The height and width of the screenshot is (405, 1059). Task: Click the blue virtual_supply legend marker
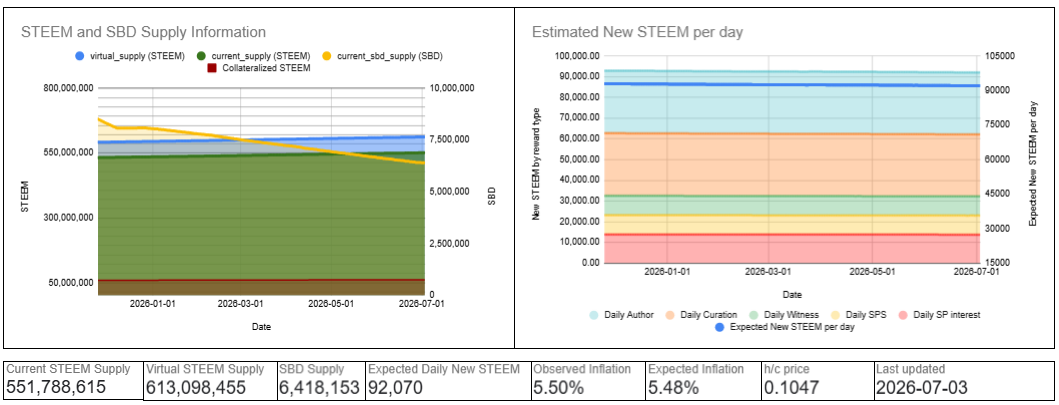coord(80,57)
